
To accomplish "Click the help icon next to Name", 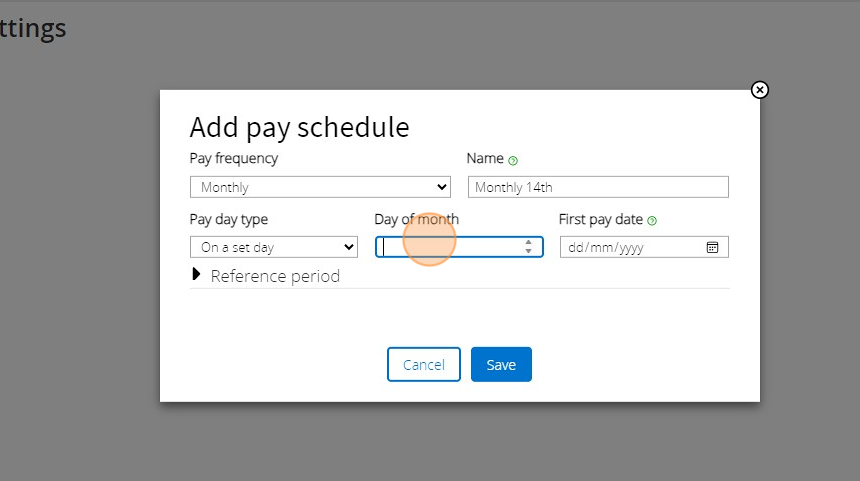I will tap(513, 160).
